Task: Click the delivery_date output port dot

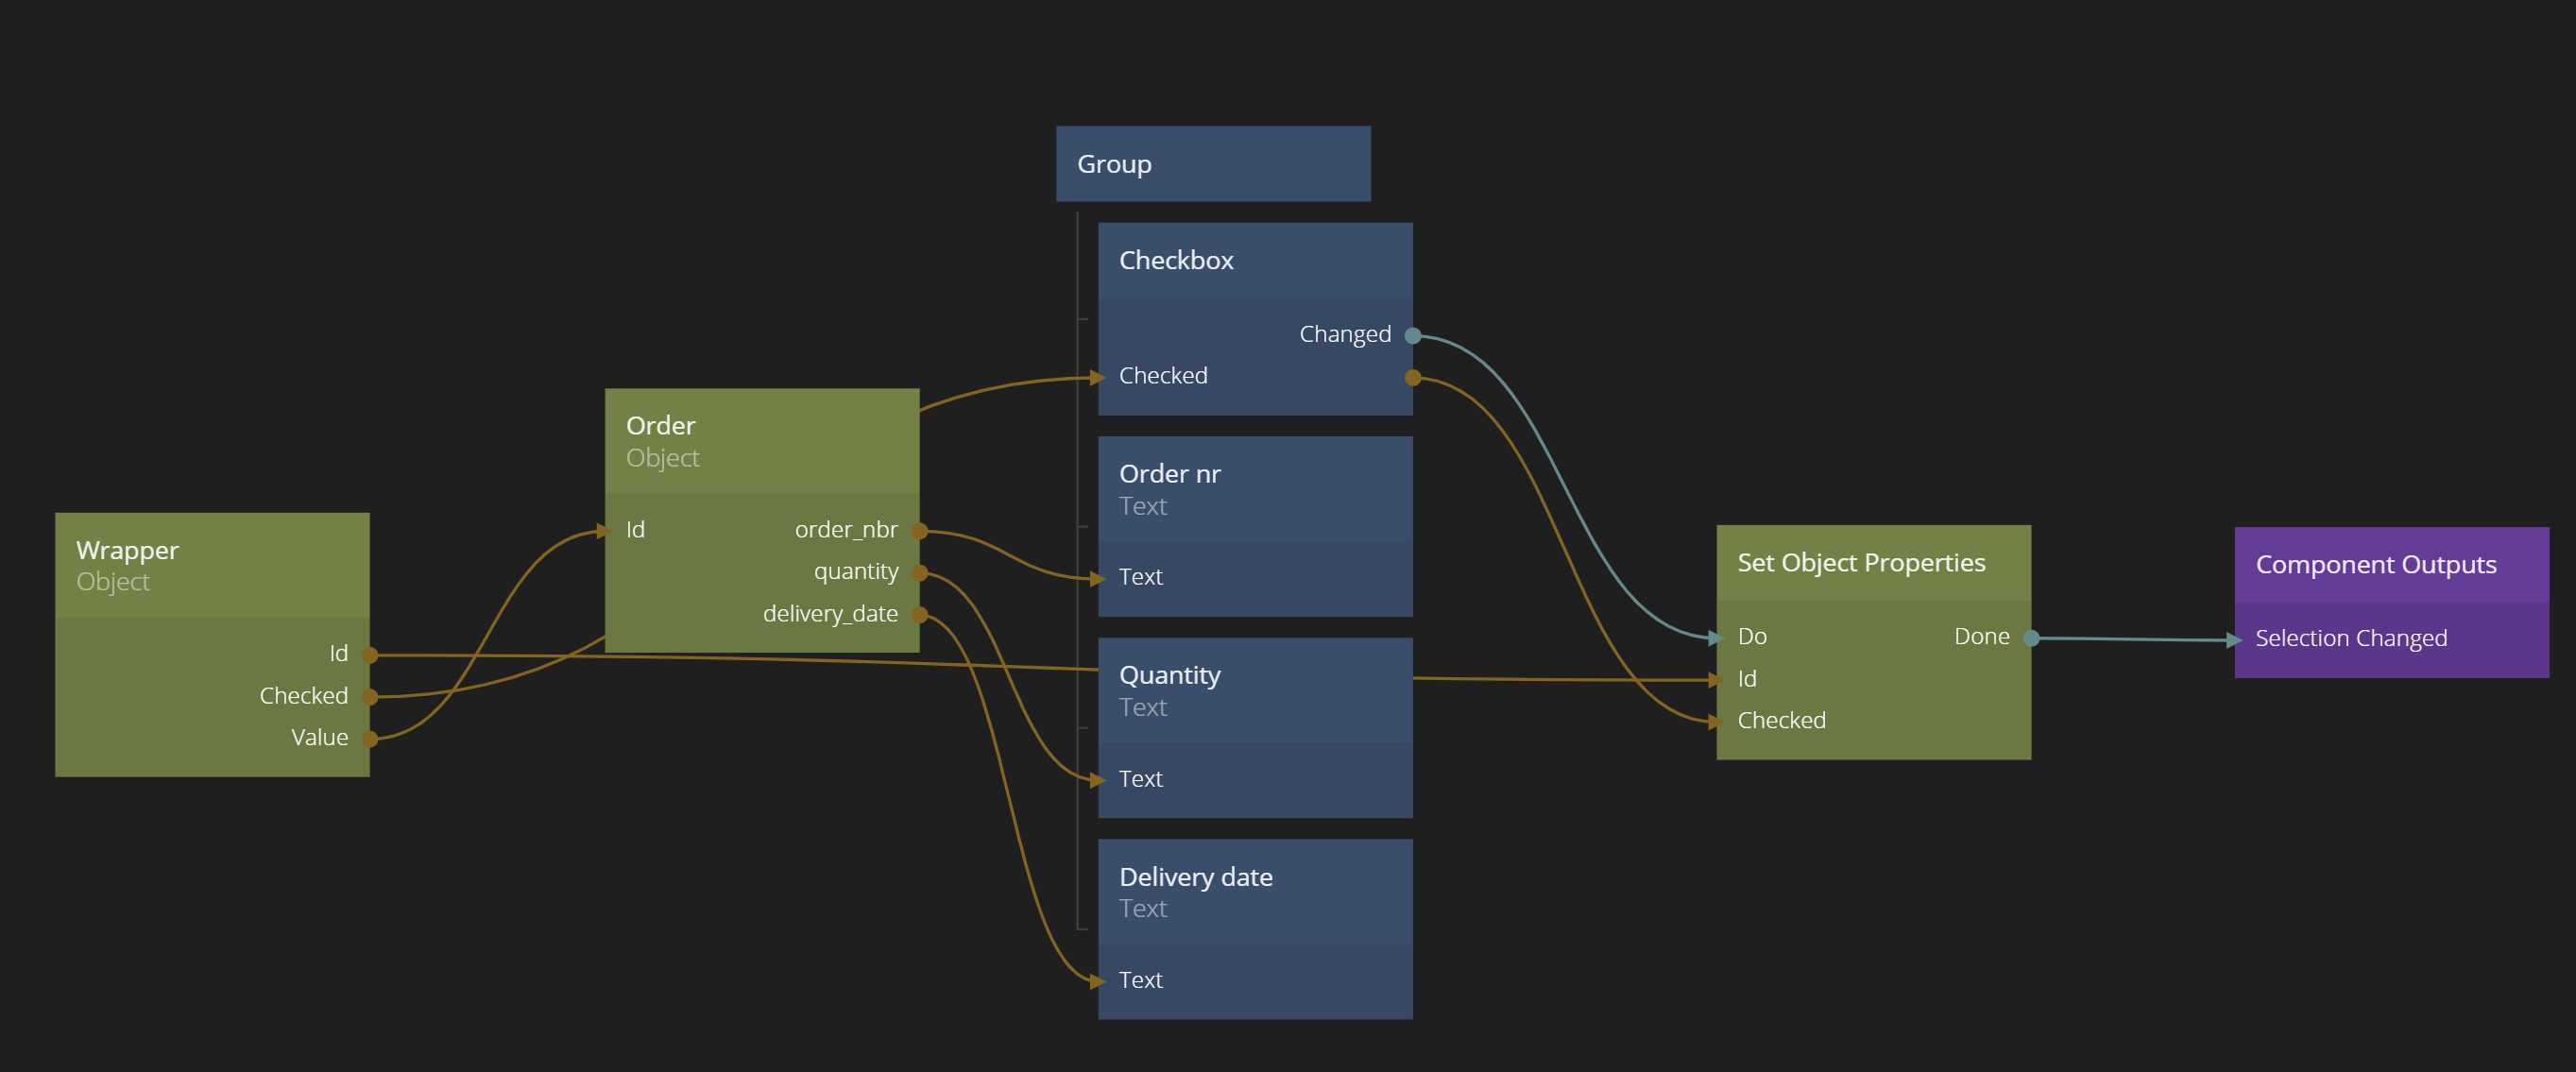Action: tap(919, 615)
